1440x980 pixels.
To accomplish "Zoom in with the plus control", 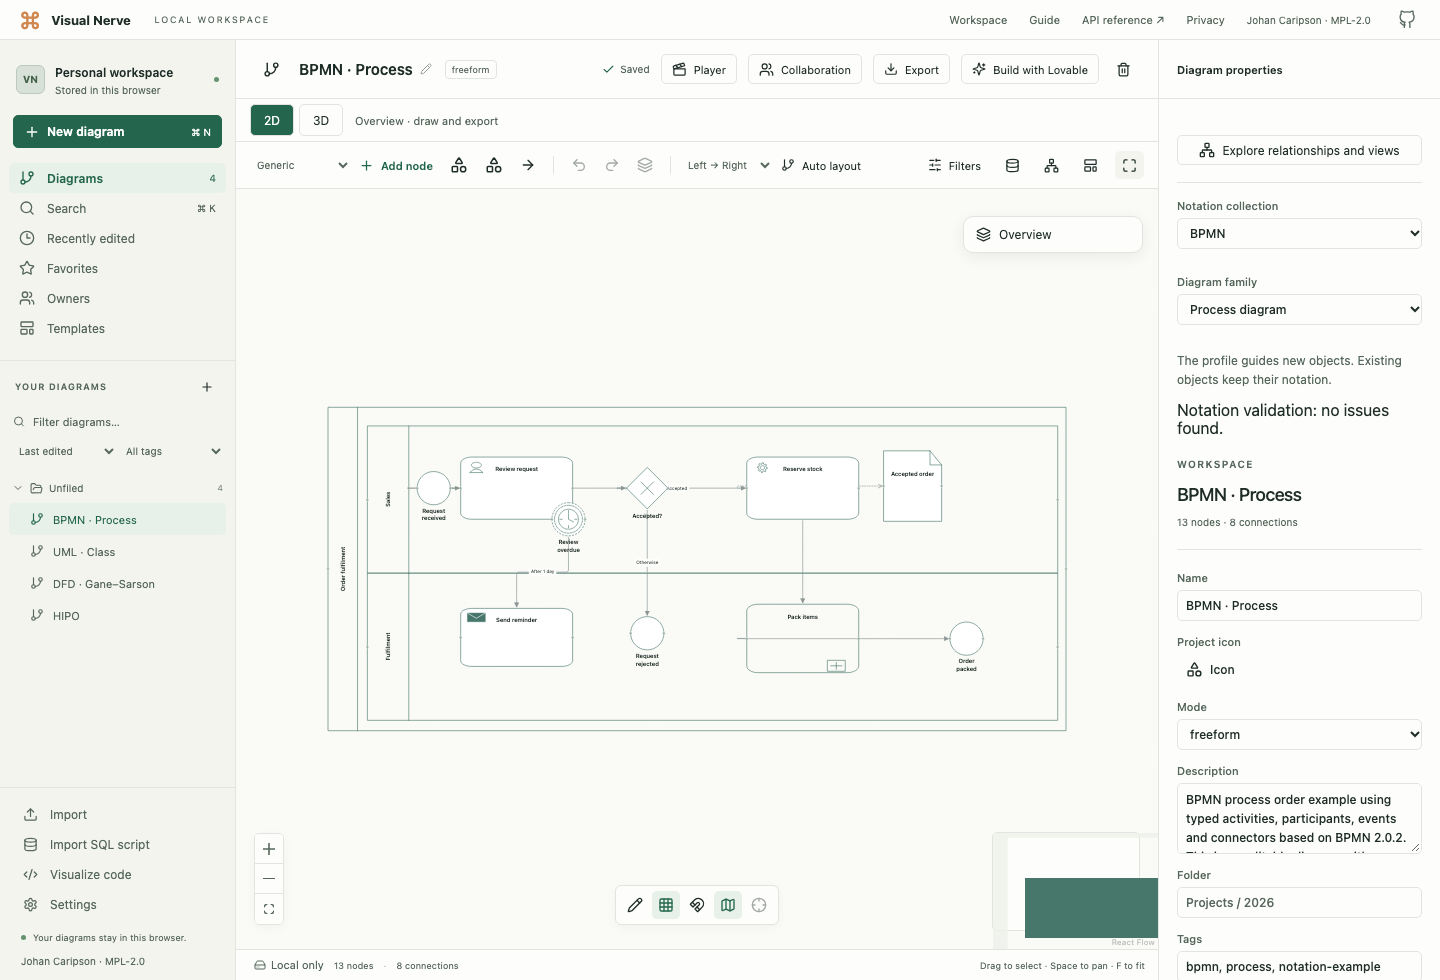I will [x=269, y=849].
